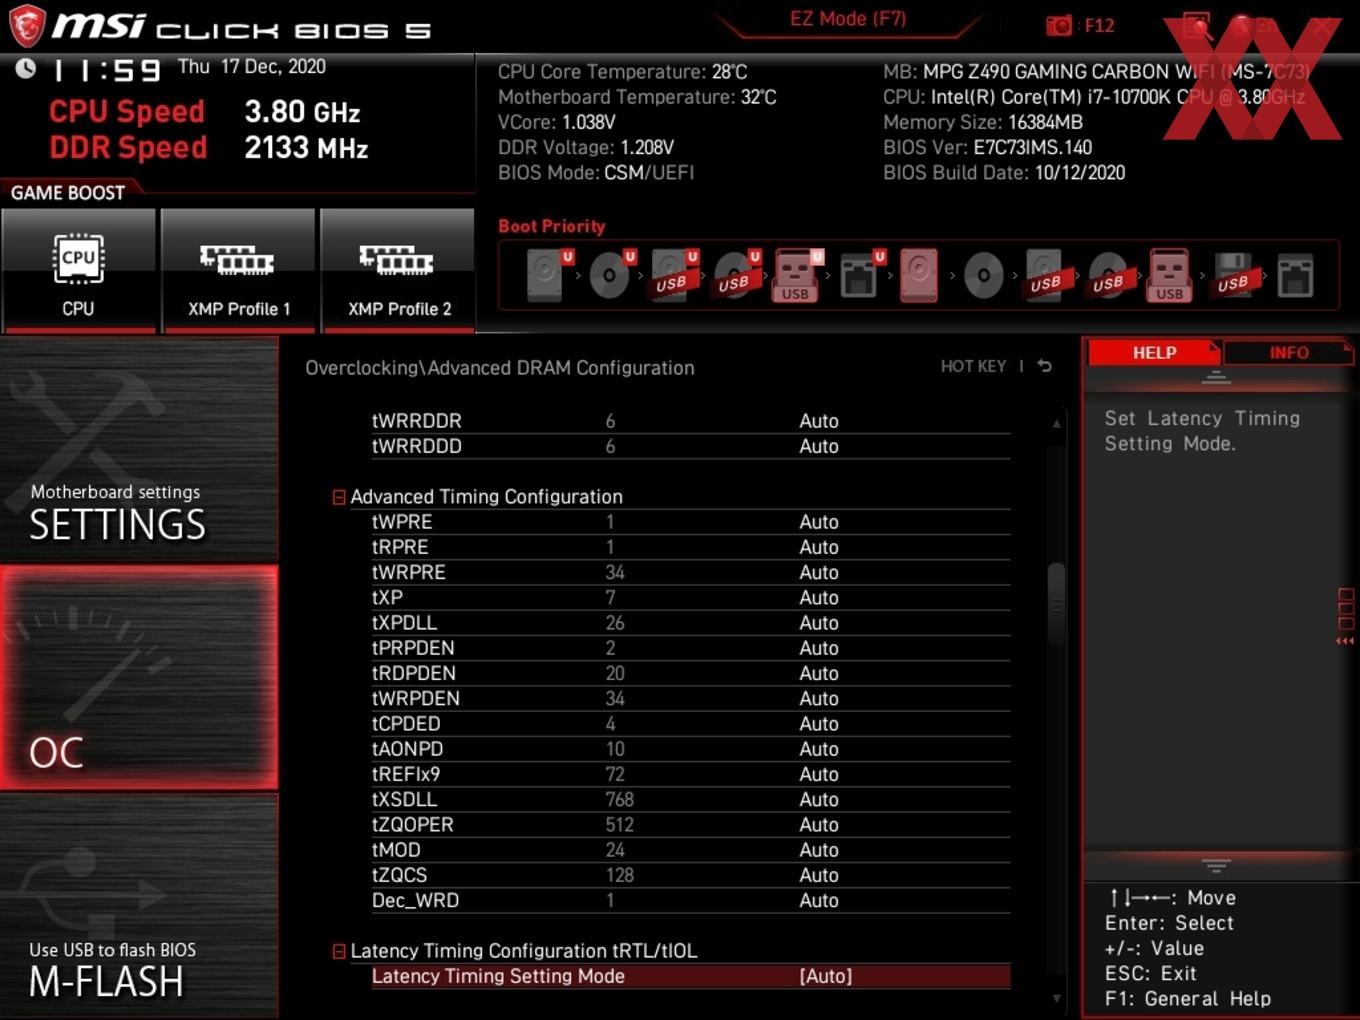The height and width of the screenshot is (1020, 1360).
Task: Switch to the HELP tab
Action: (x=1154, y=352)
